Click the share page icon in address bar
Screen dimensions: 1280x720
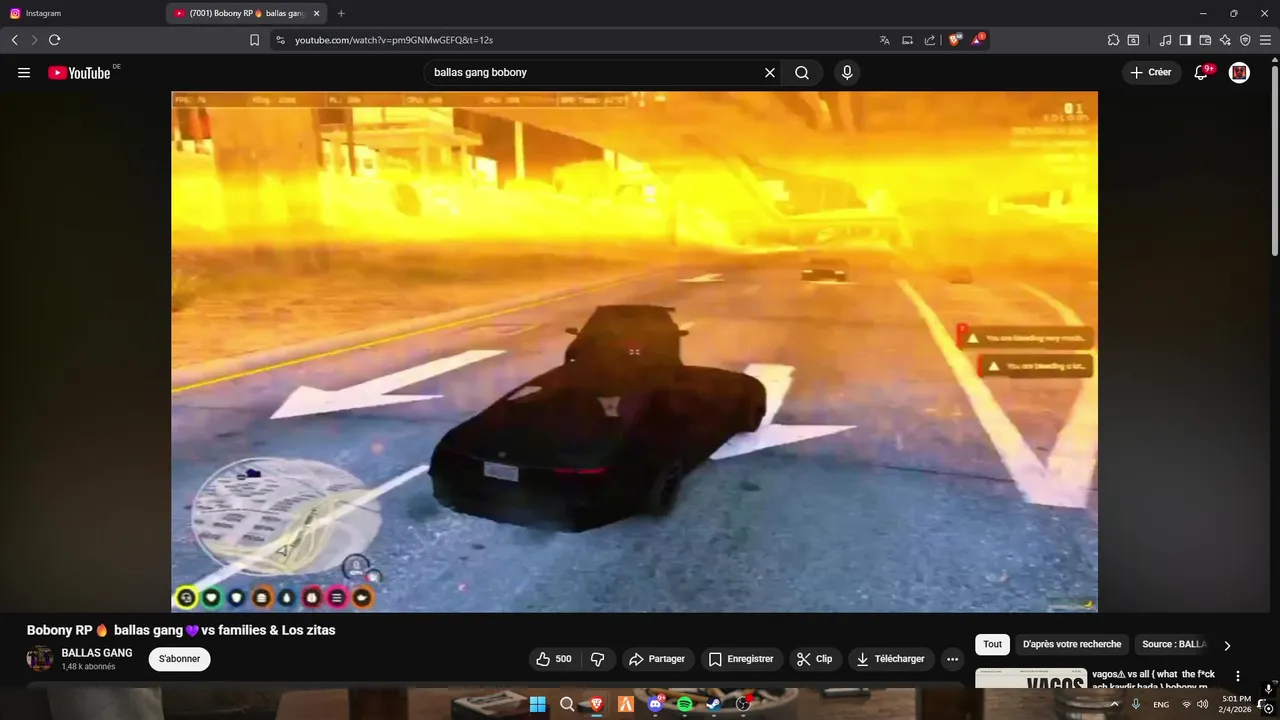click(929, 40)
